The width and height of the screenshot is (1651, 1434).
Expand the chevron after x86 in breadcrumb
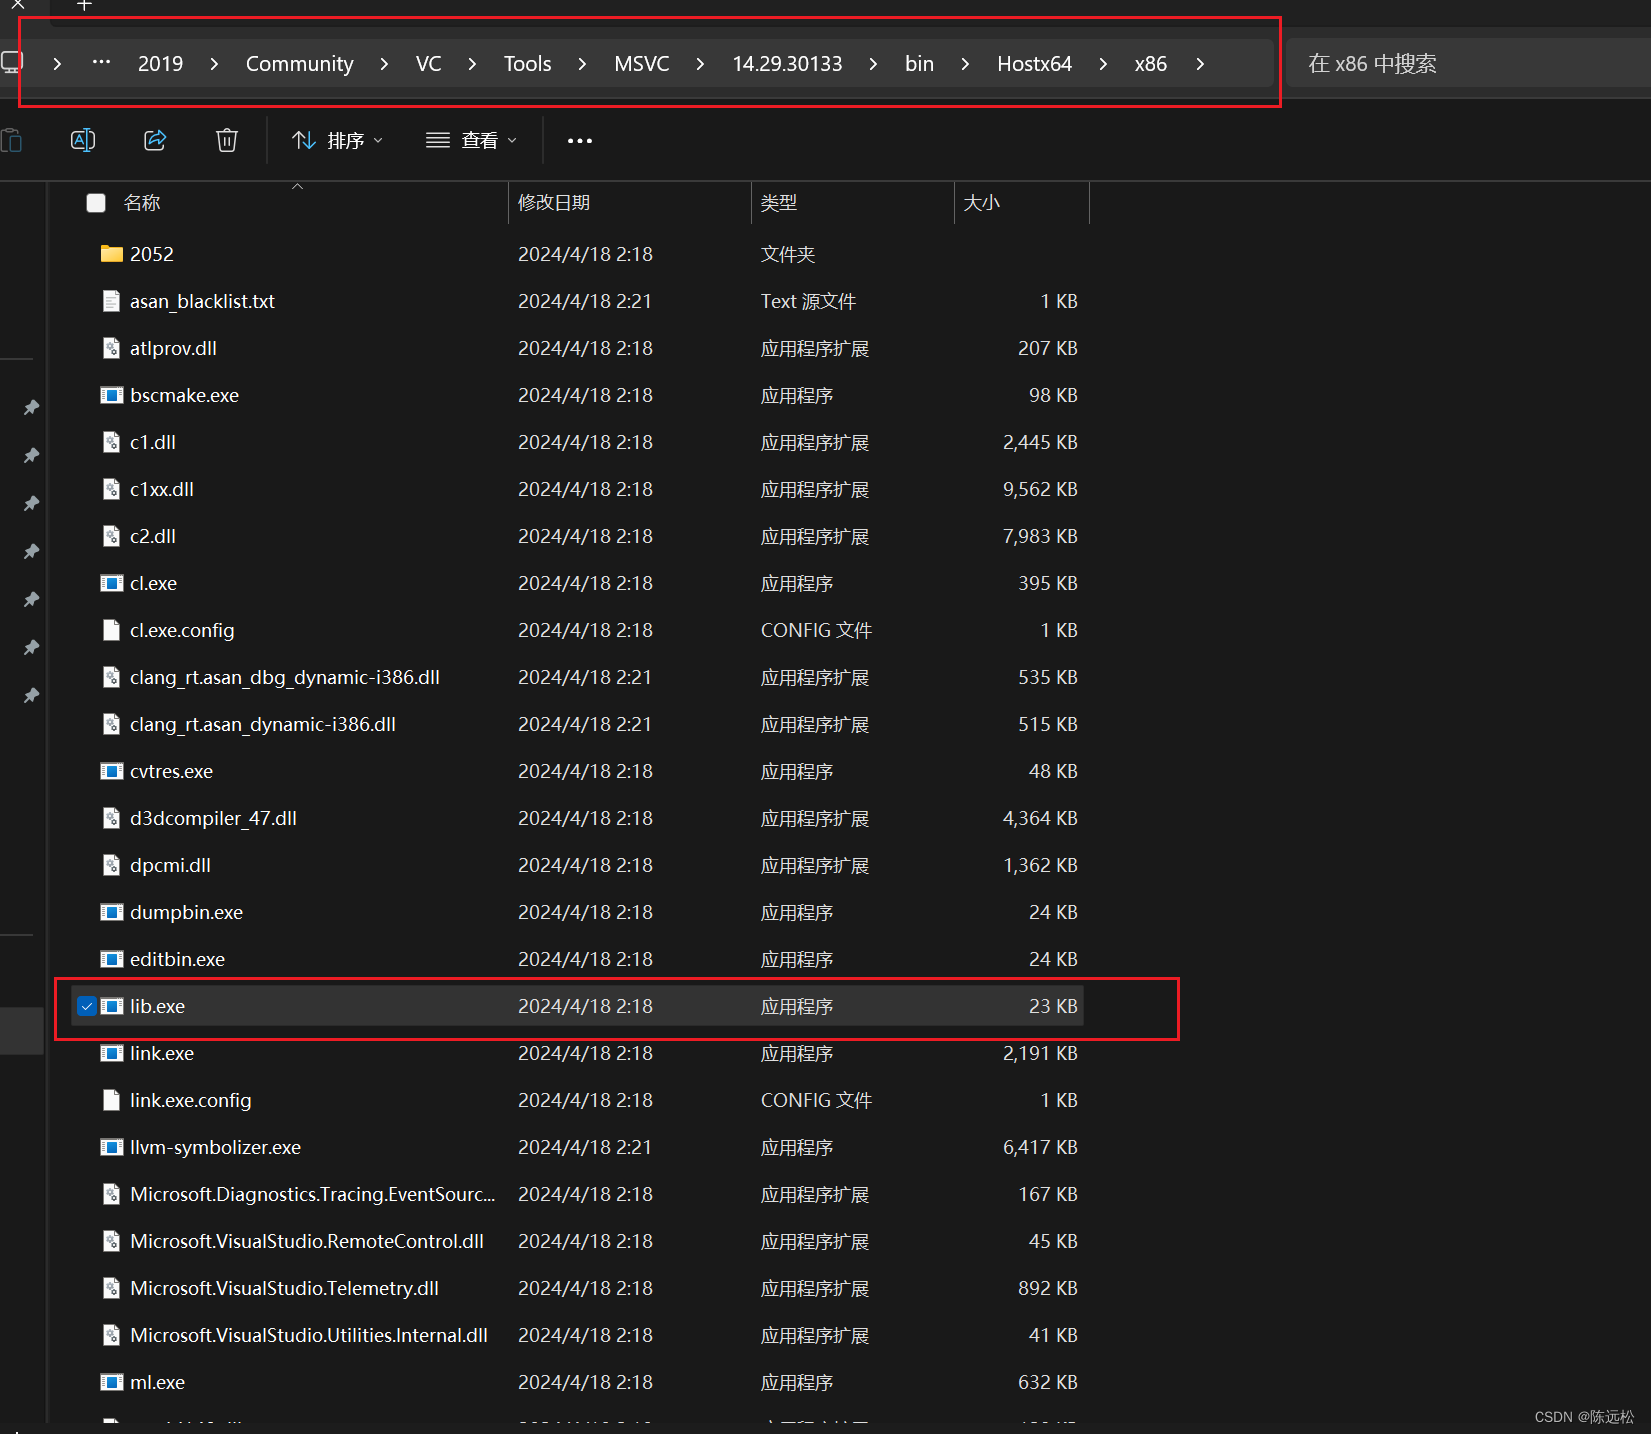[x=1200, y=64]
